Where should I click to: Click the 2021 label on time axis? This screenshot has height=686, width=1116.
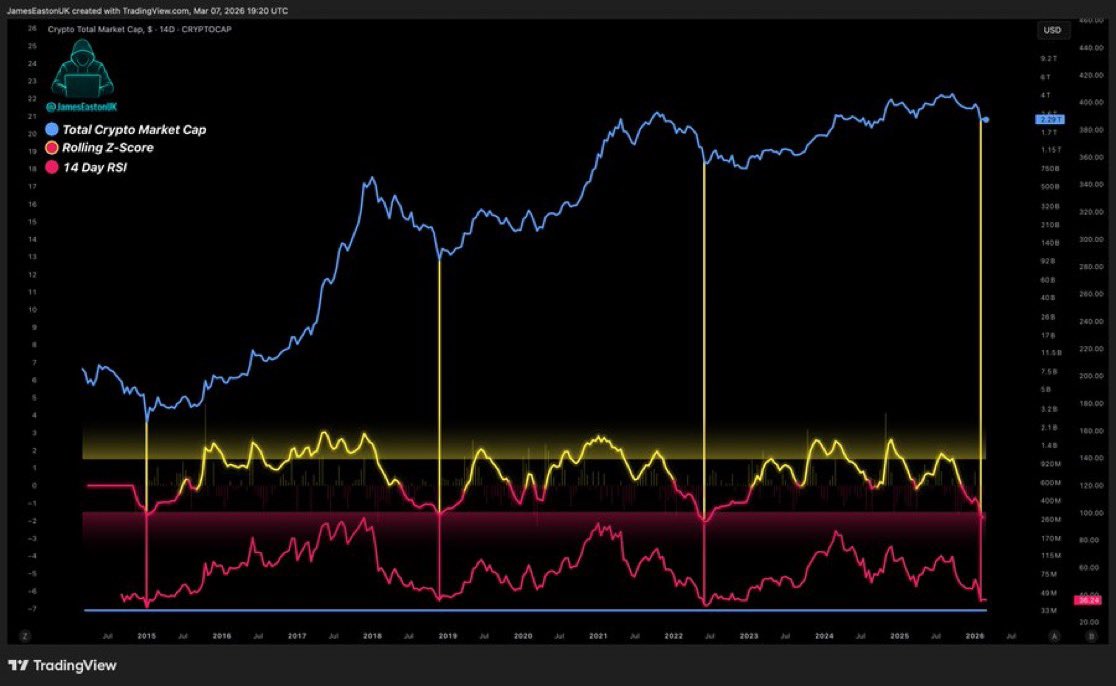[x=598, y=636]
